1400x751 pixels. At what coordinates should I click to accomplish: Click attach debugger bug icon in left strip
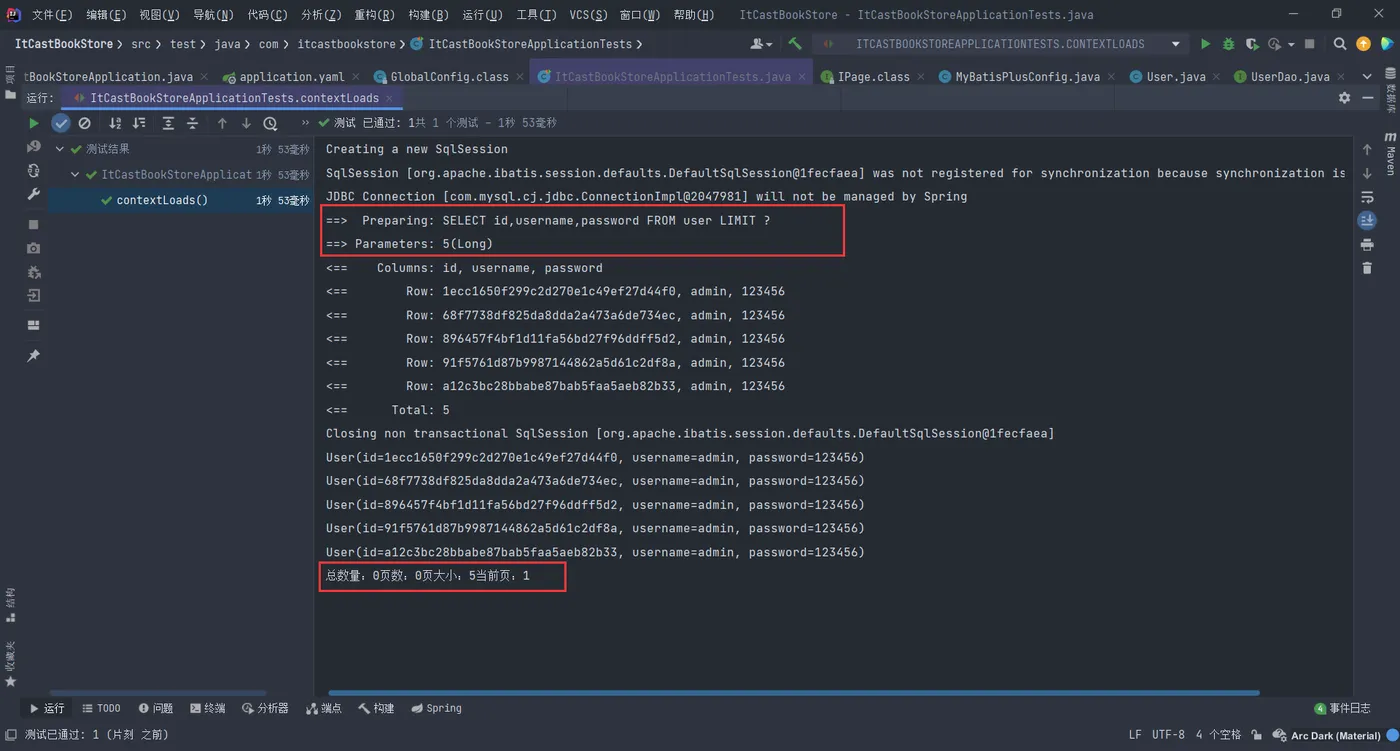pyautogui.click(x=33, y=272)
